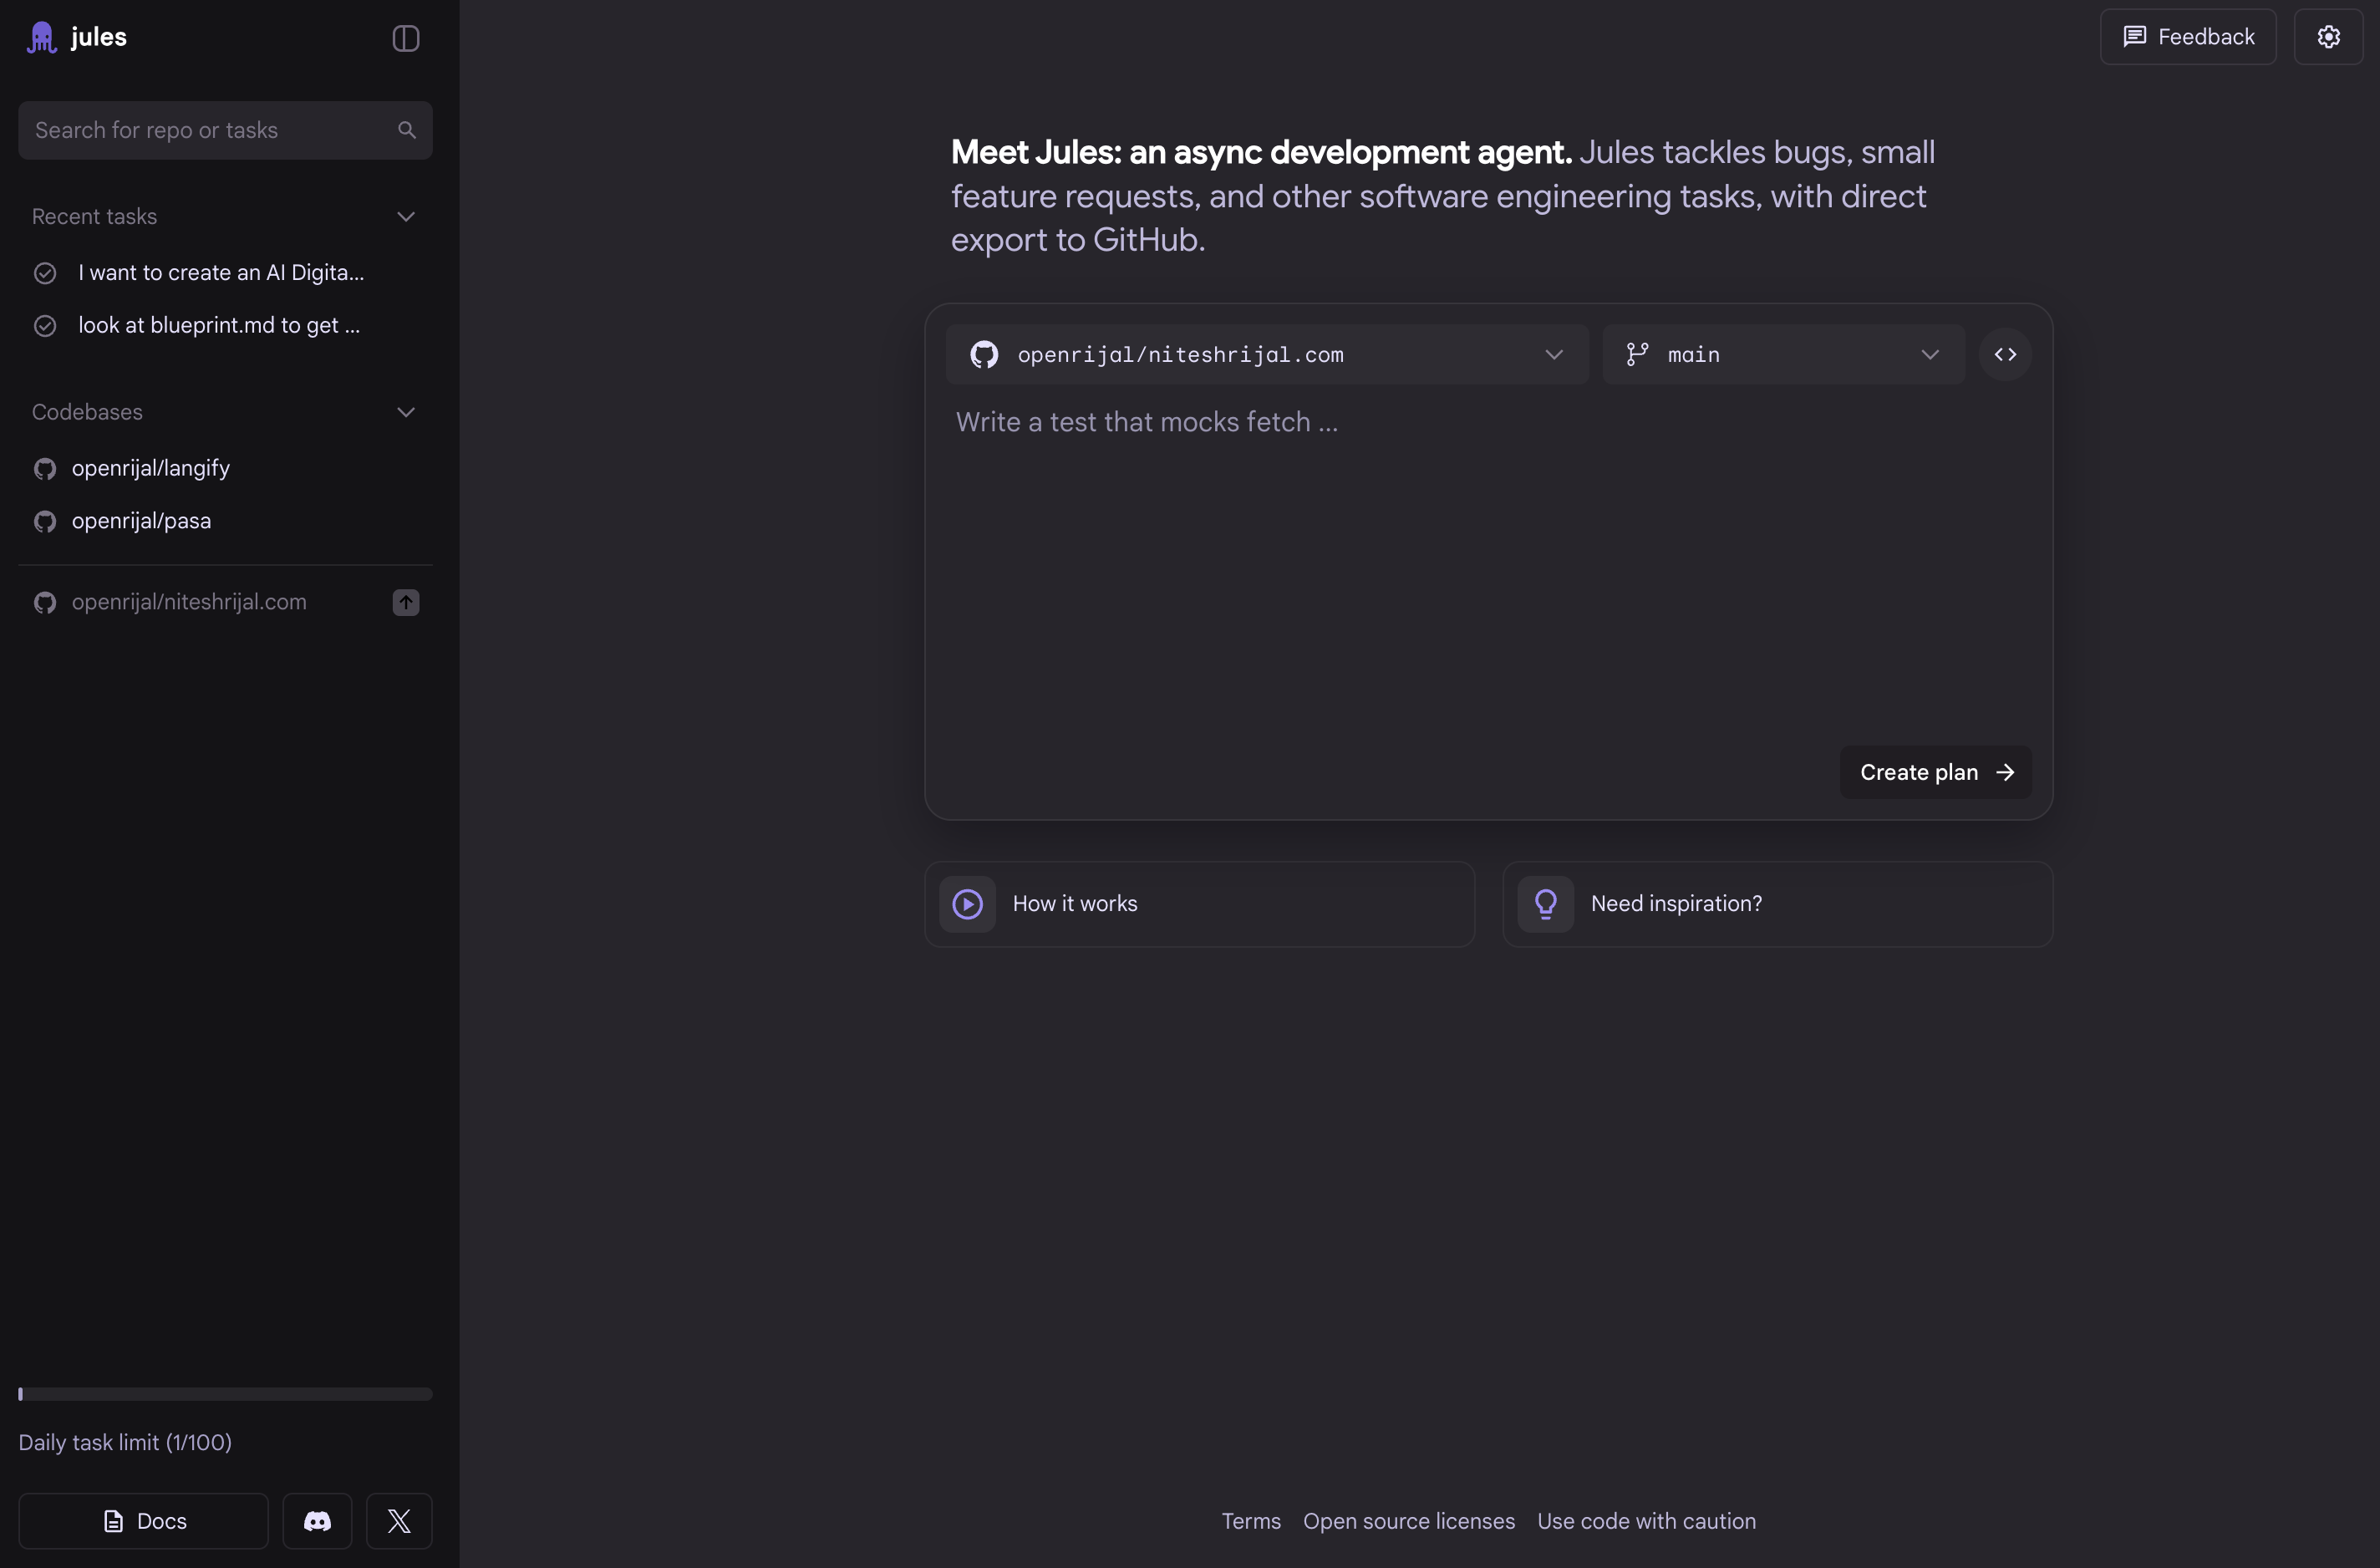2380x1568 pixels.
Task: Open the main branch dropdown
Action: point(1783,354)
